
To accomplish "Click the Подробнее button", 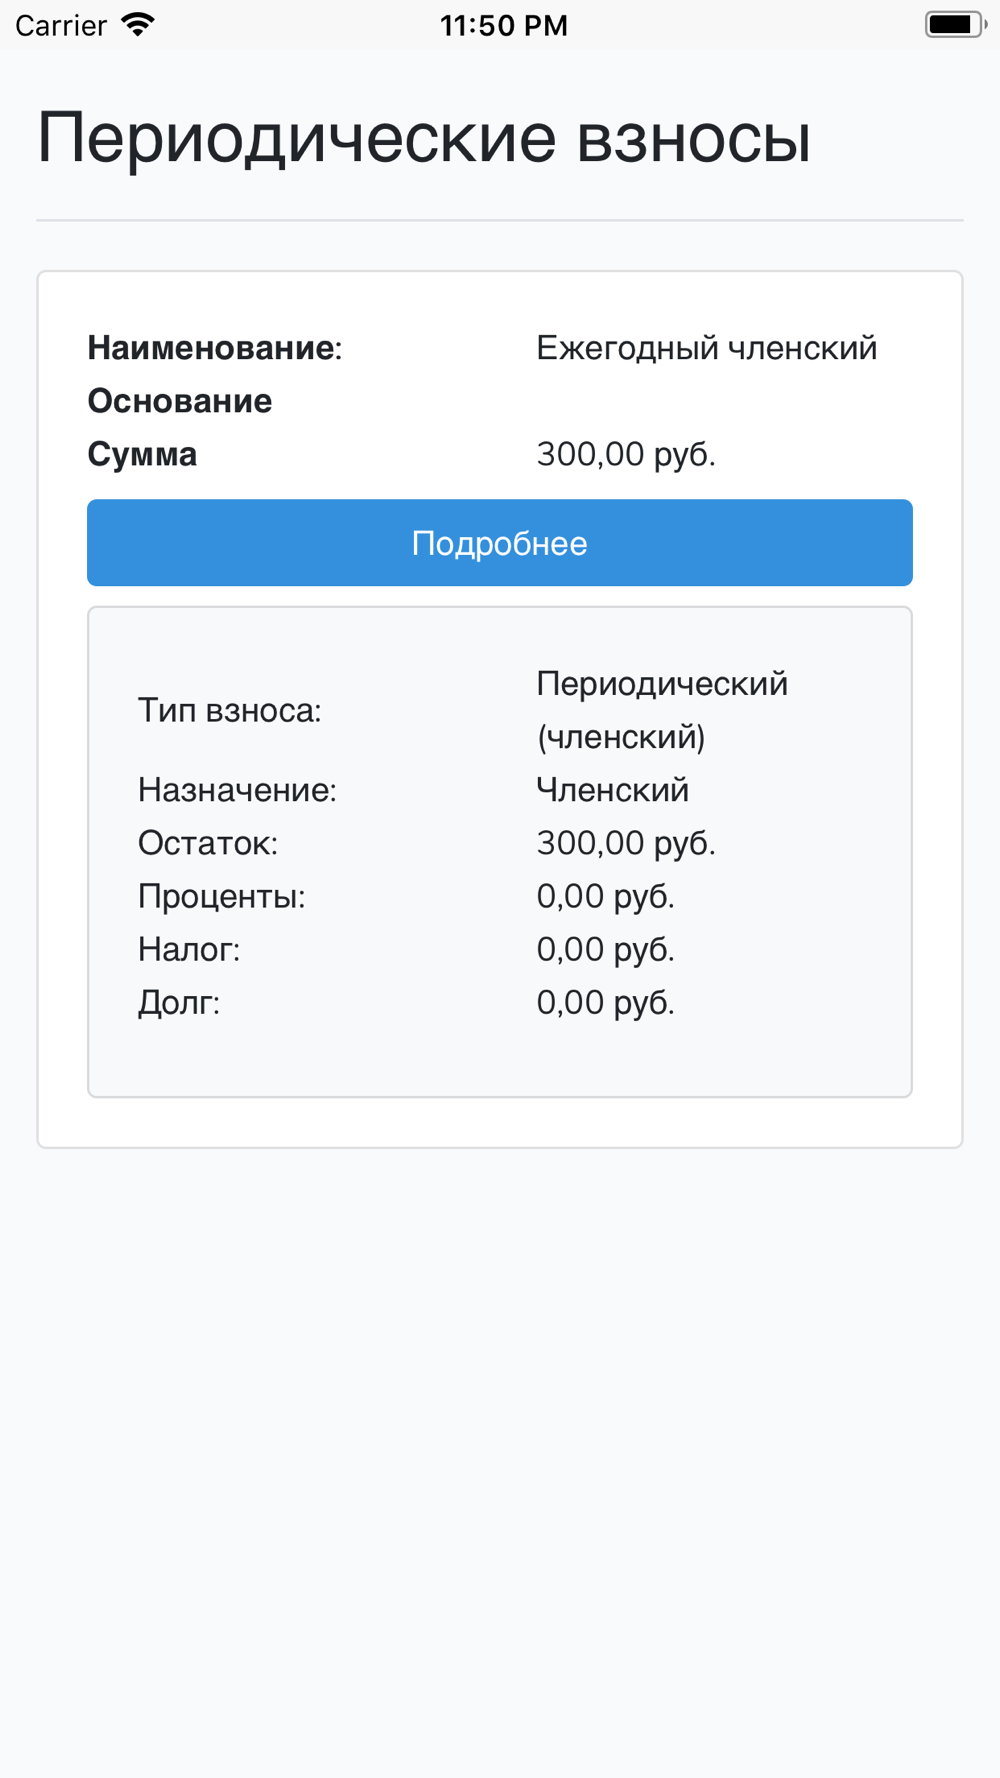I will [x=500, y=543].
